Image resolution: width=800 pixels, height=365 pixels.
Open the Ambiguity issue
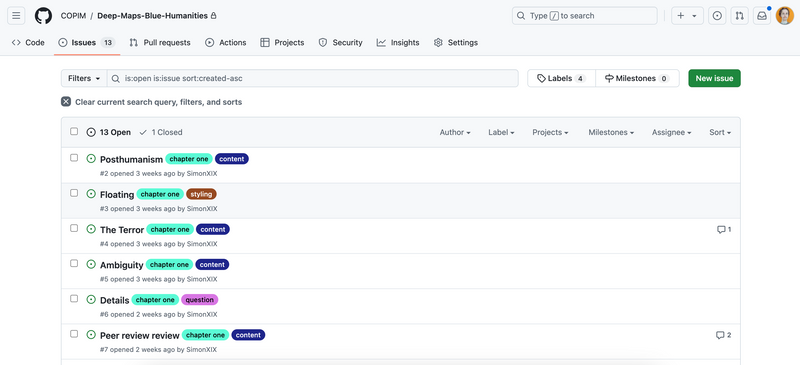click(121, 265)
